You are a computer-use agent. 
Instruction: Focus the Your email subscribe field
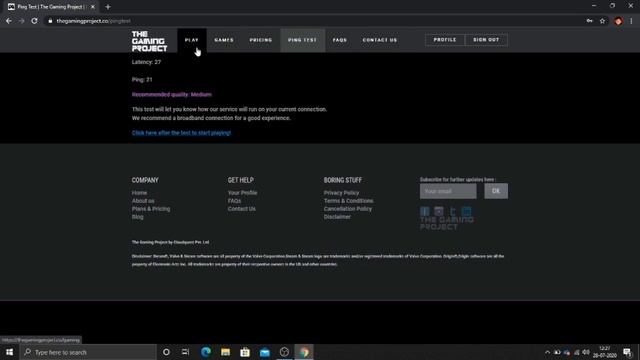coord(448,191)
